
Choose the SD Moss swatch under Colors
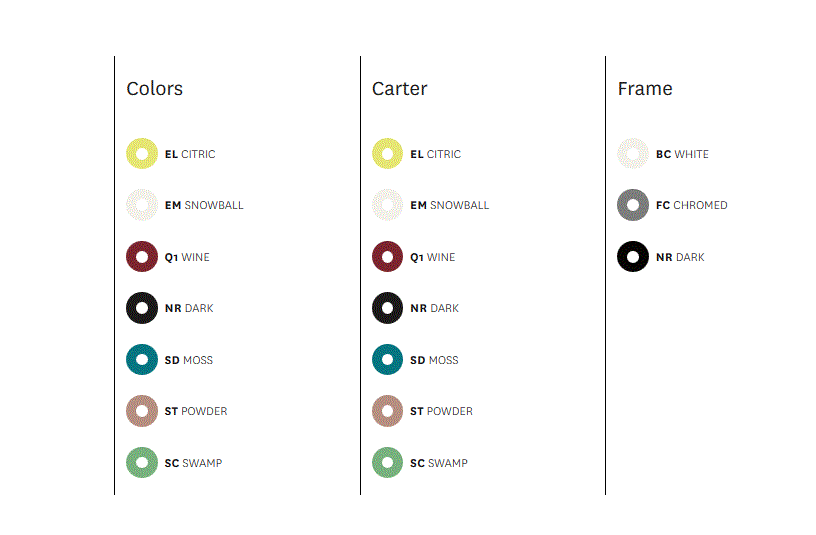tap(142, 360)
